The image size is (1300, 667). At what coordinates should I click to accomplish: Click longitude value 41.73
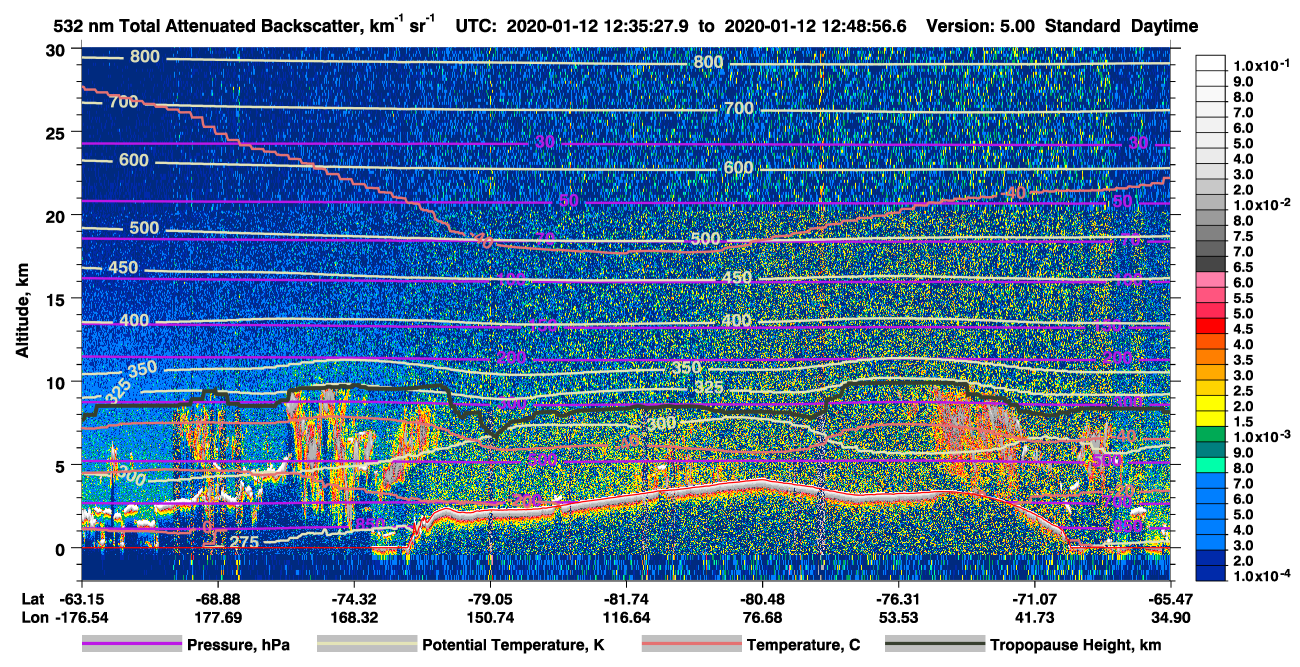(x=1034, y=618)
